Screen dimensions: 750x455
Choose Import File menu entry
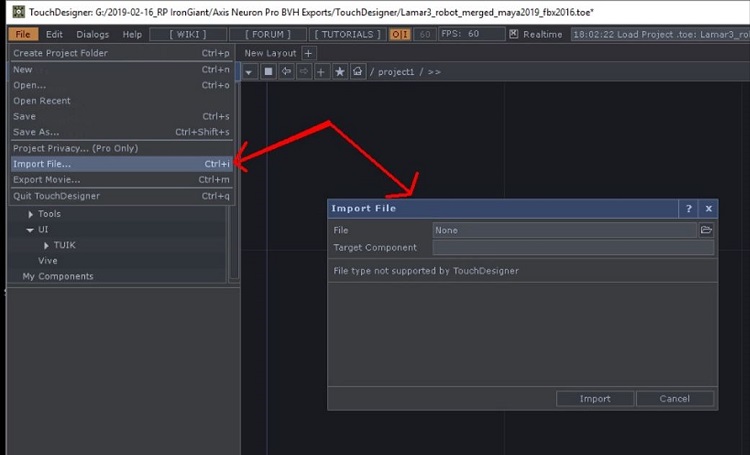pos(121,164)
